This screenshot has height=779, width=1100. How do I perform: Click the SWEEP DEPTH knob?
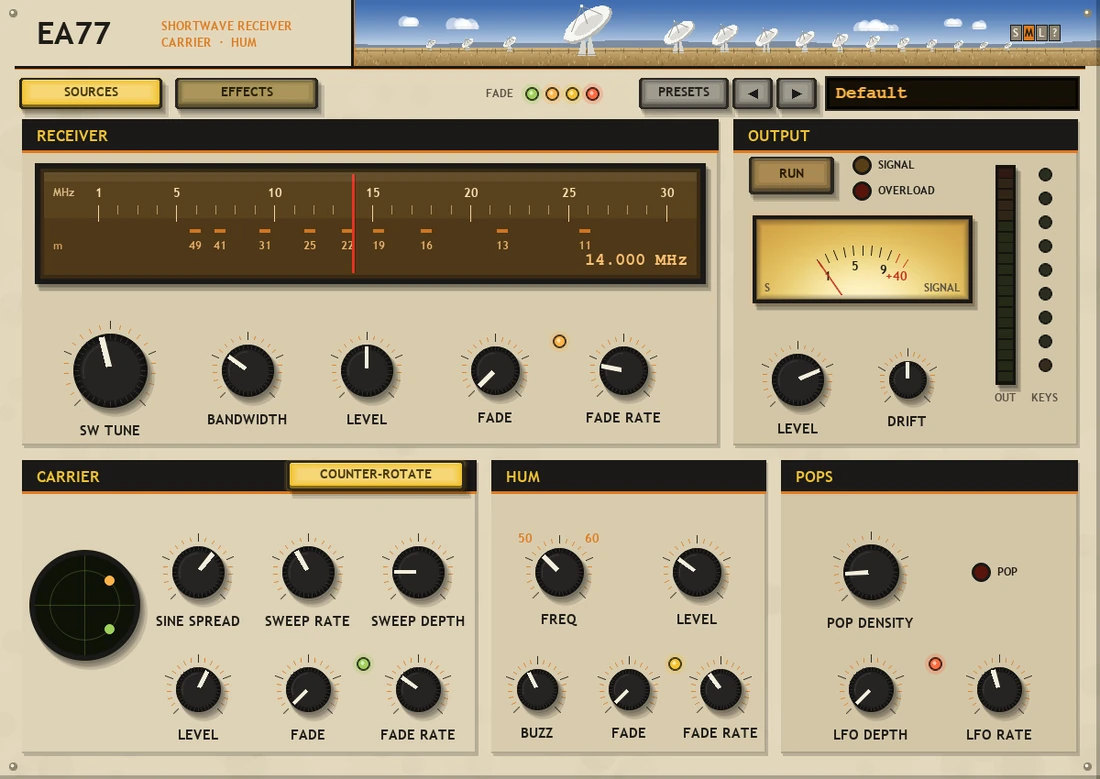pos(418,572)
